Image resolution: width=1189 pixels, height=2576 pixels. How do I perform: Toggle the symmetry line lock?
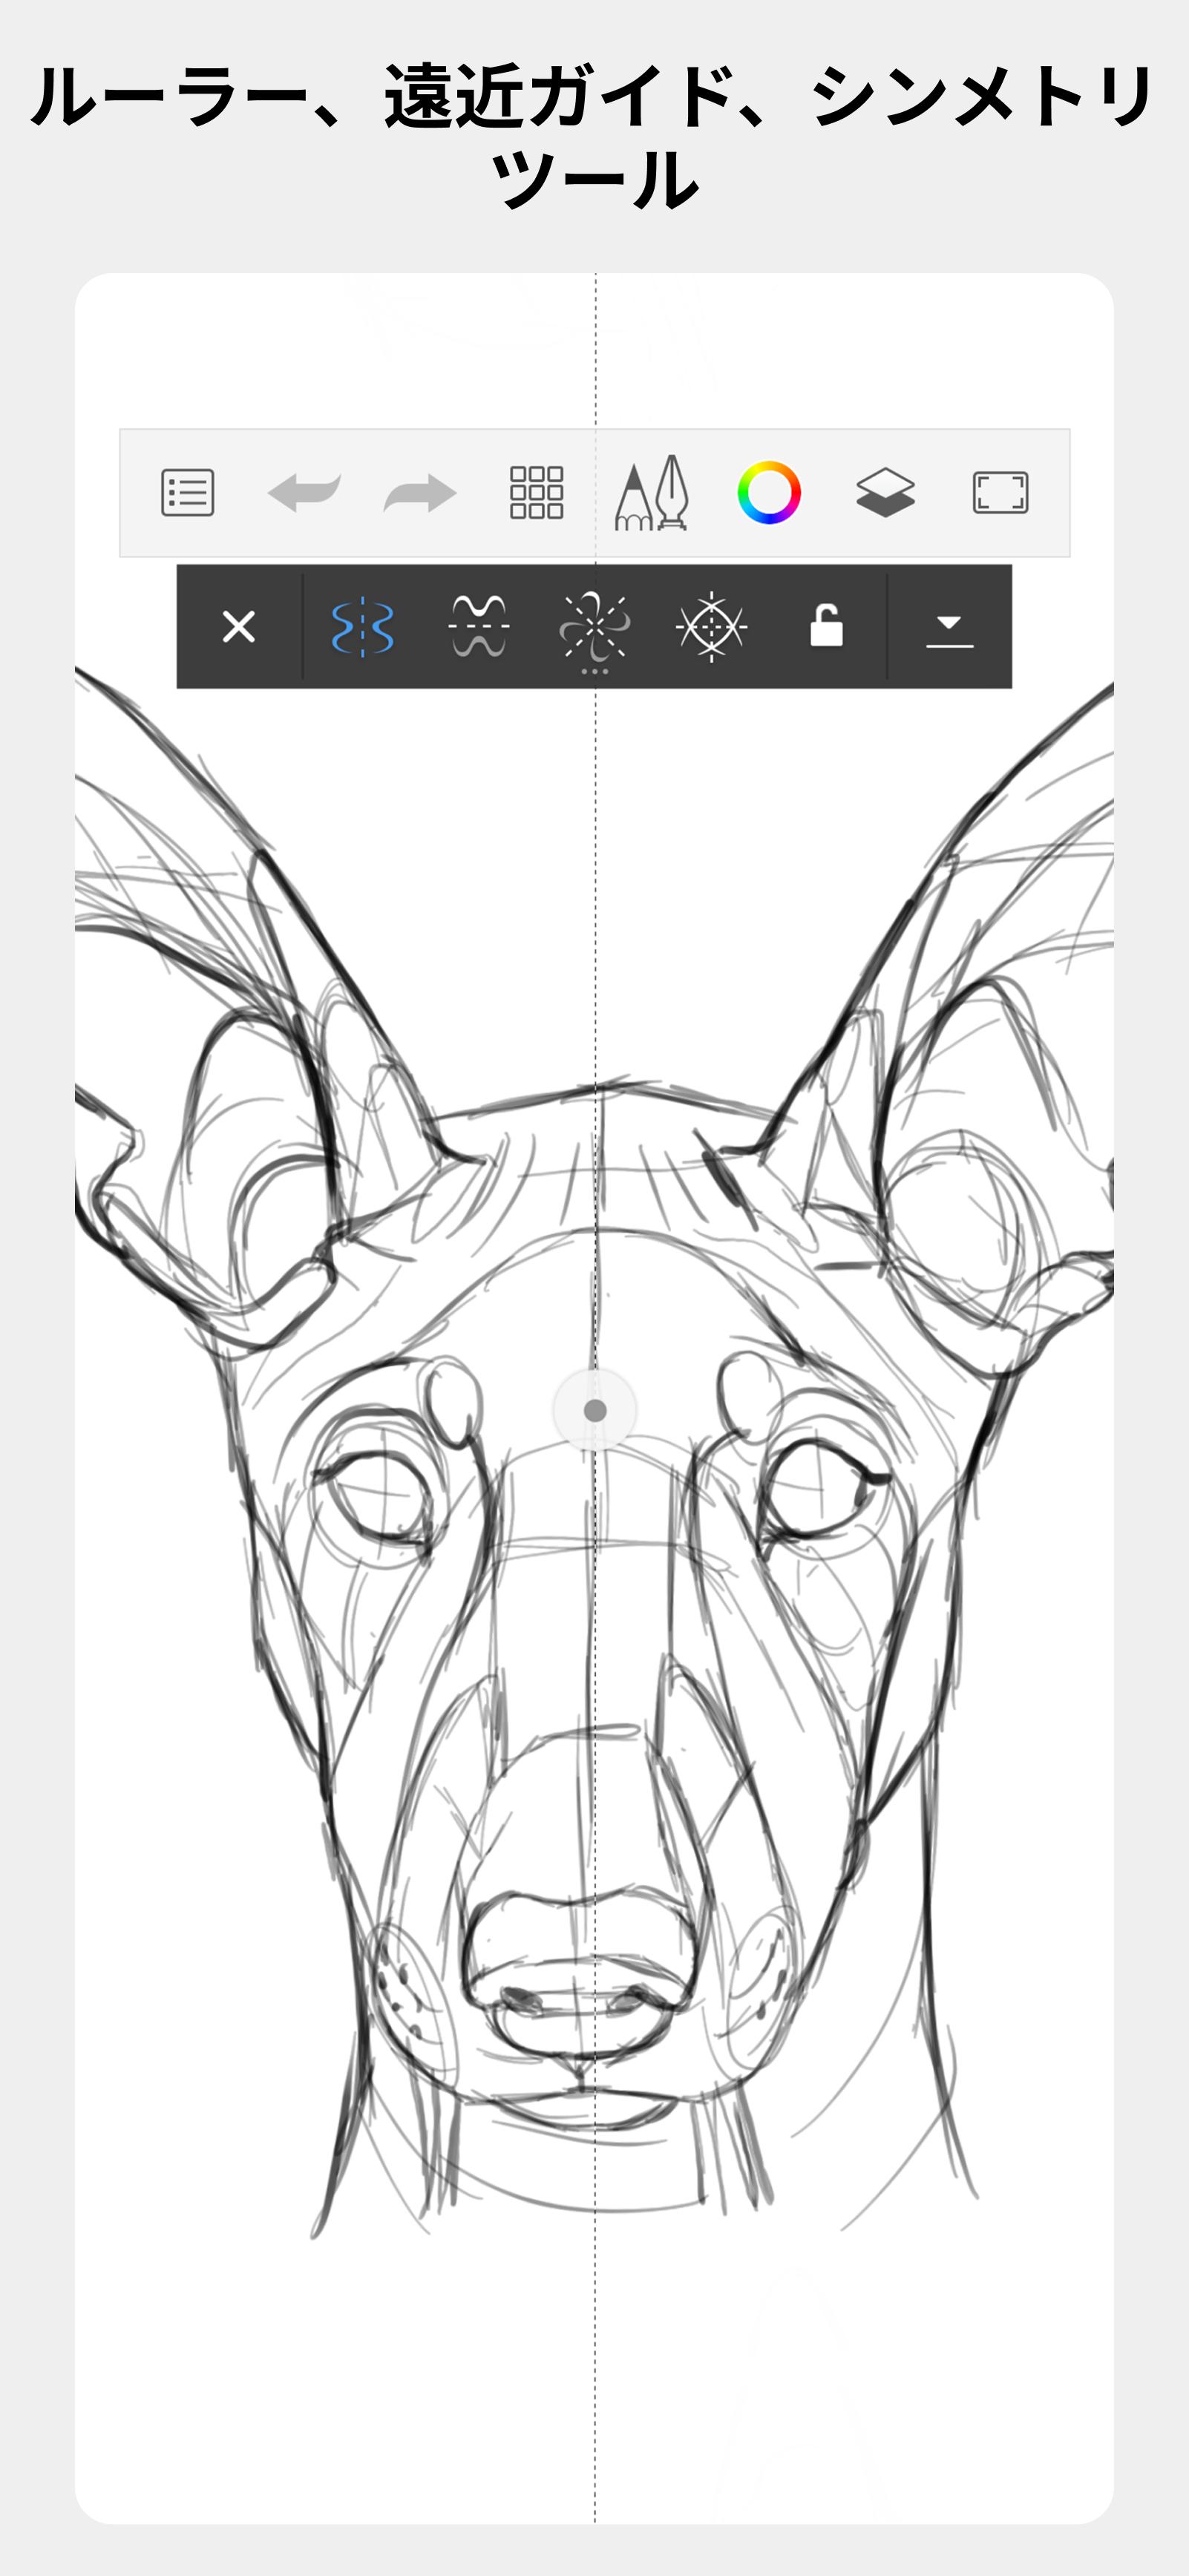coord(826,626)
